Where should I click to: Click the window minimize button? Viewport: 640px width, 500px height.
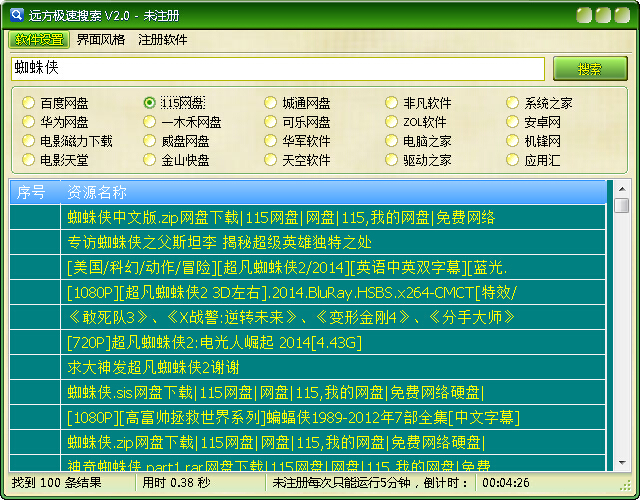point(584,16)
